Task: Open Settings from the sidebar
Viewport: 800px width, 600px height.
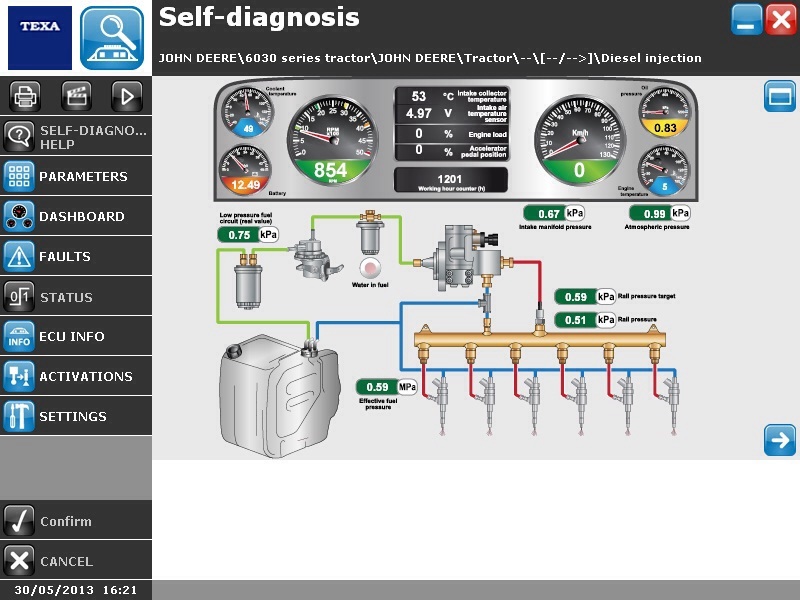Action: (76, 416)
